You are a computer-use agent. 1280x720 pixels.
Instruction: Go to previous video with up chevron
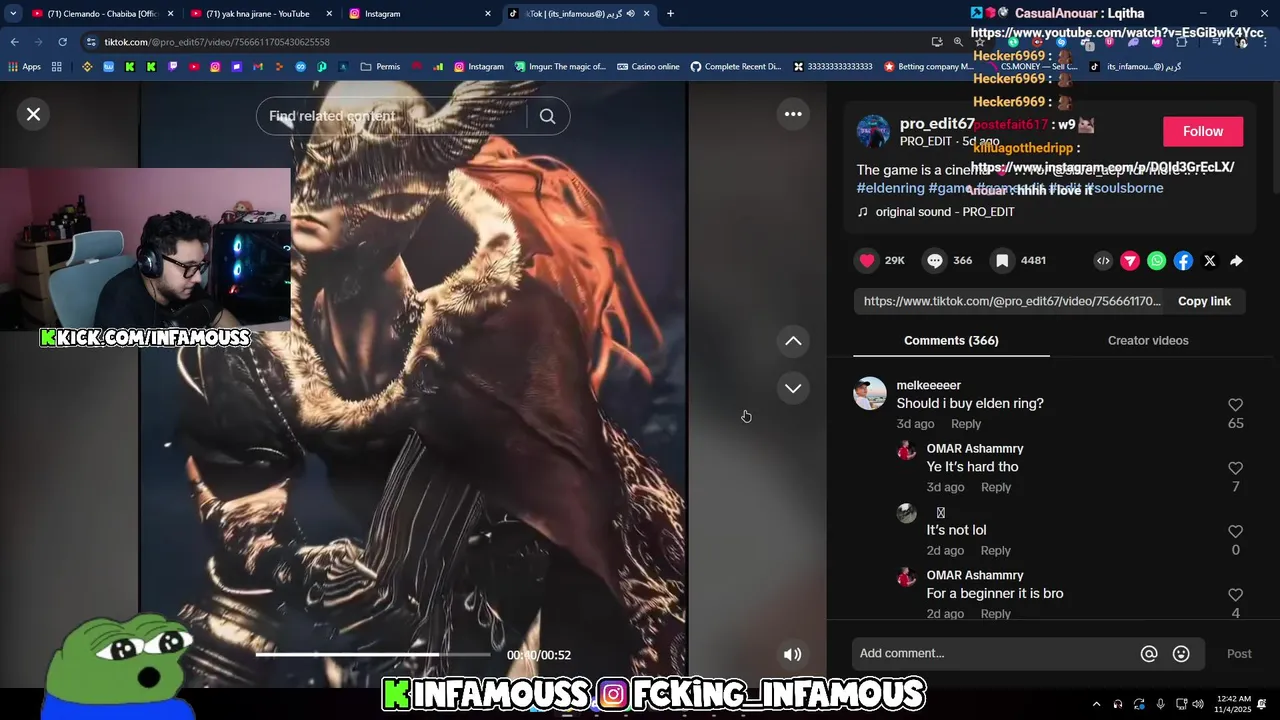(793, 341)
